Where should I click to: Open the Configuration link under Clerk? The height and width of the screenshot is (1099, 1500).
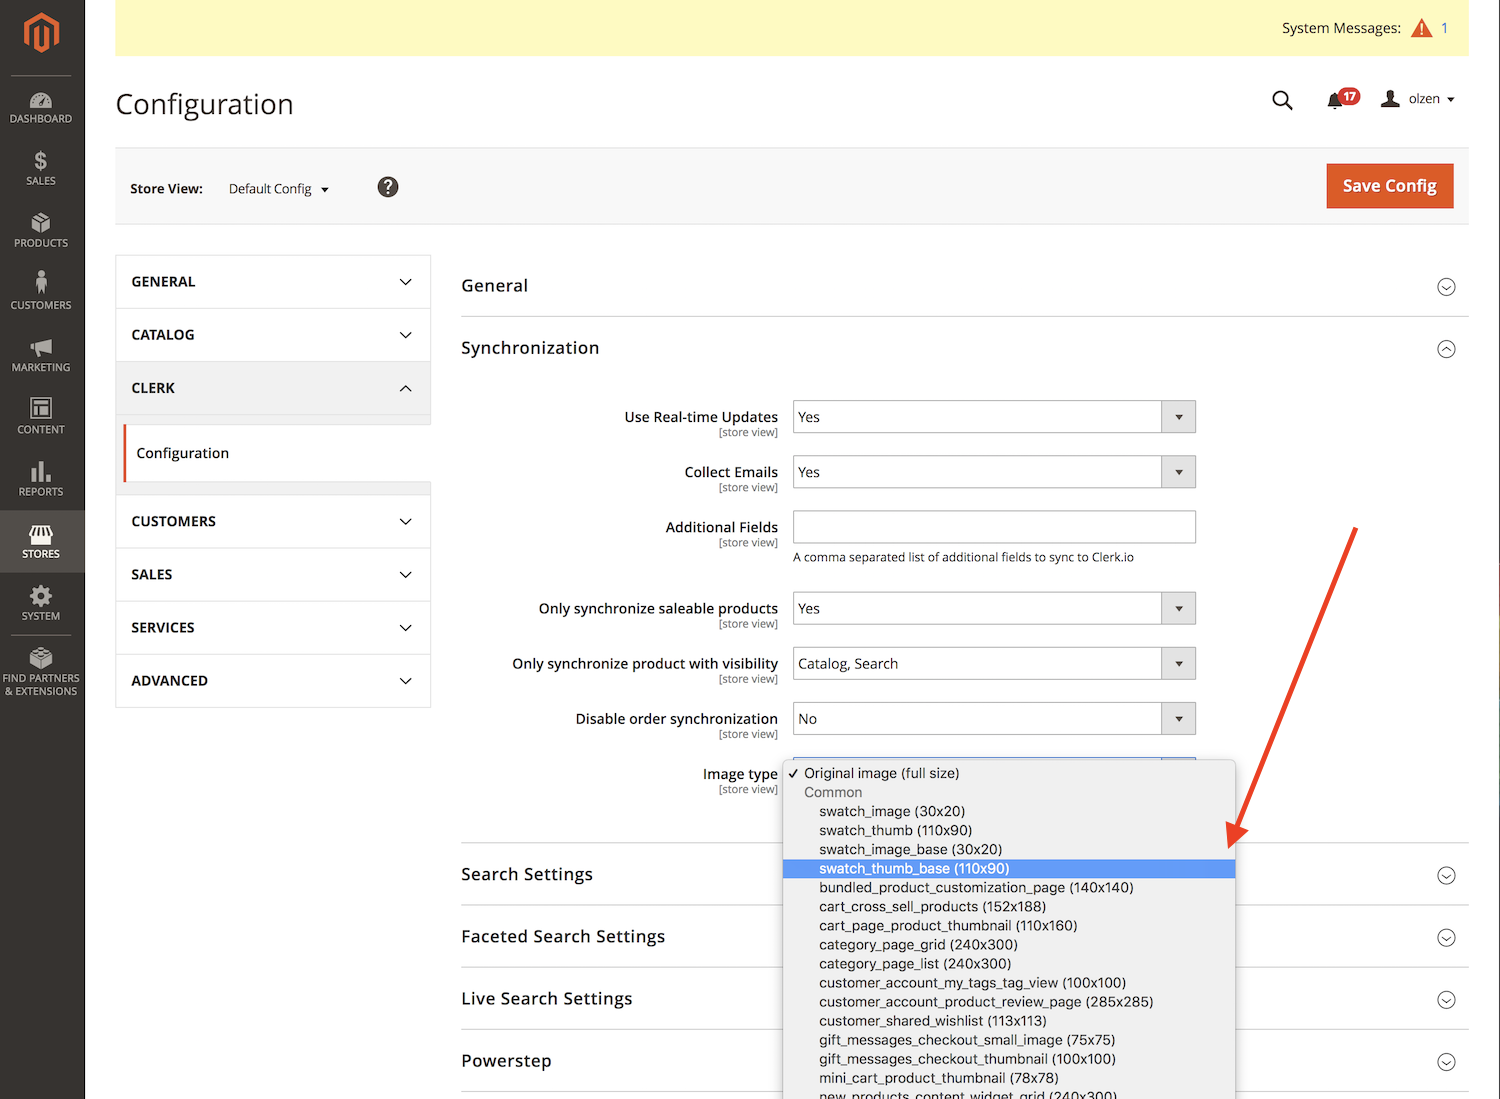coord(183,453)
